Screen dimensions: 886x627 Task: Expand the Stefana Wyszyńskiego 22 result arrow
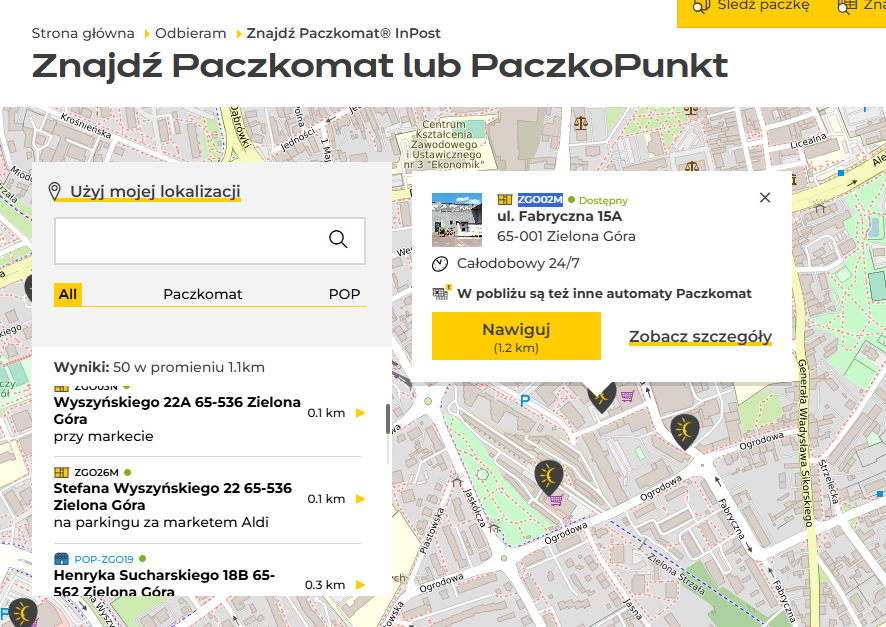coord(360,499)
